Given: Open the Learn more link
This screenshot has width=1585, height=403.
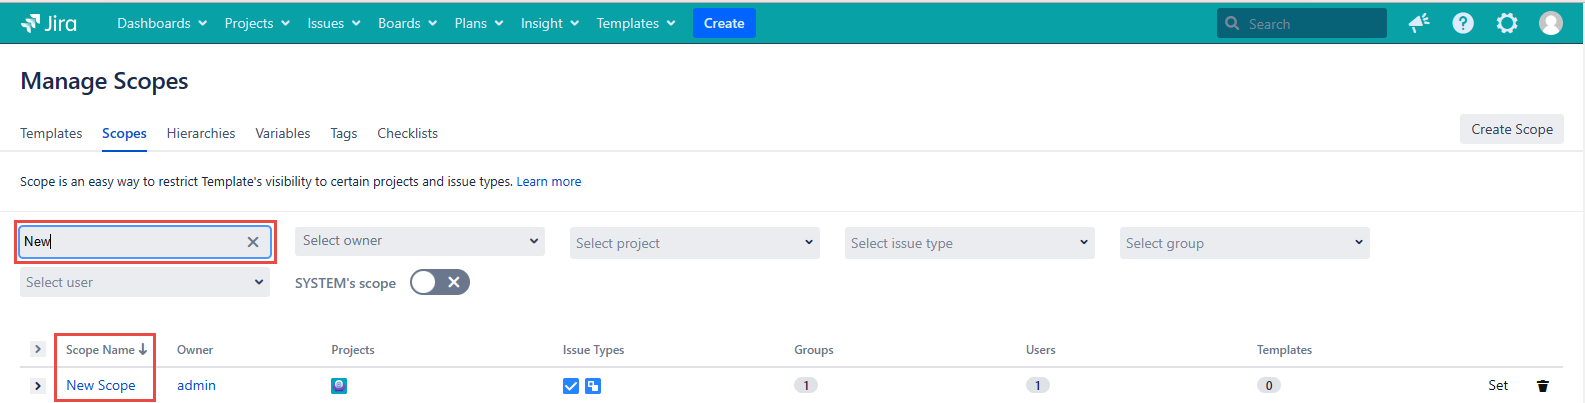Looking at the screenshot, I should 548,182.
